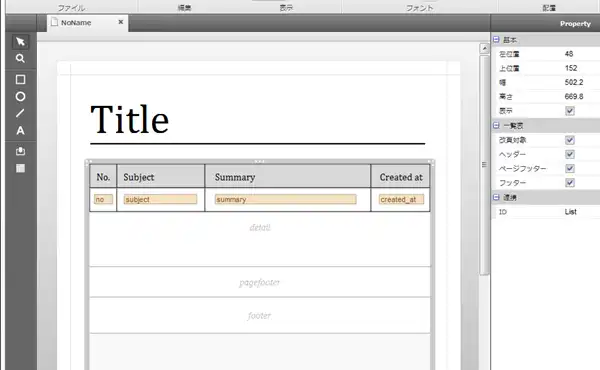The height and width of the screenshot is (370, 600).
Task: Click the pagefooter section of the list
Action: tap(260, 282)
